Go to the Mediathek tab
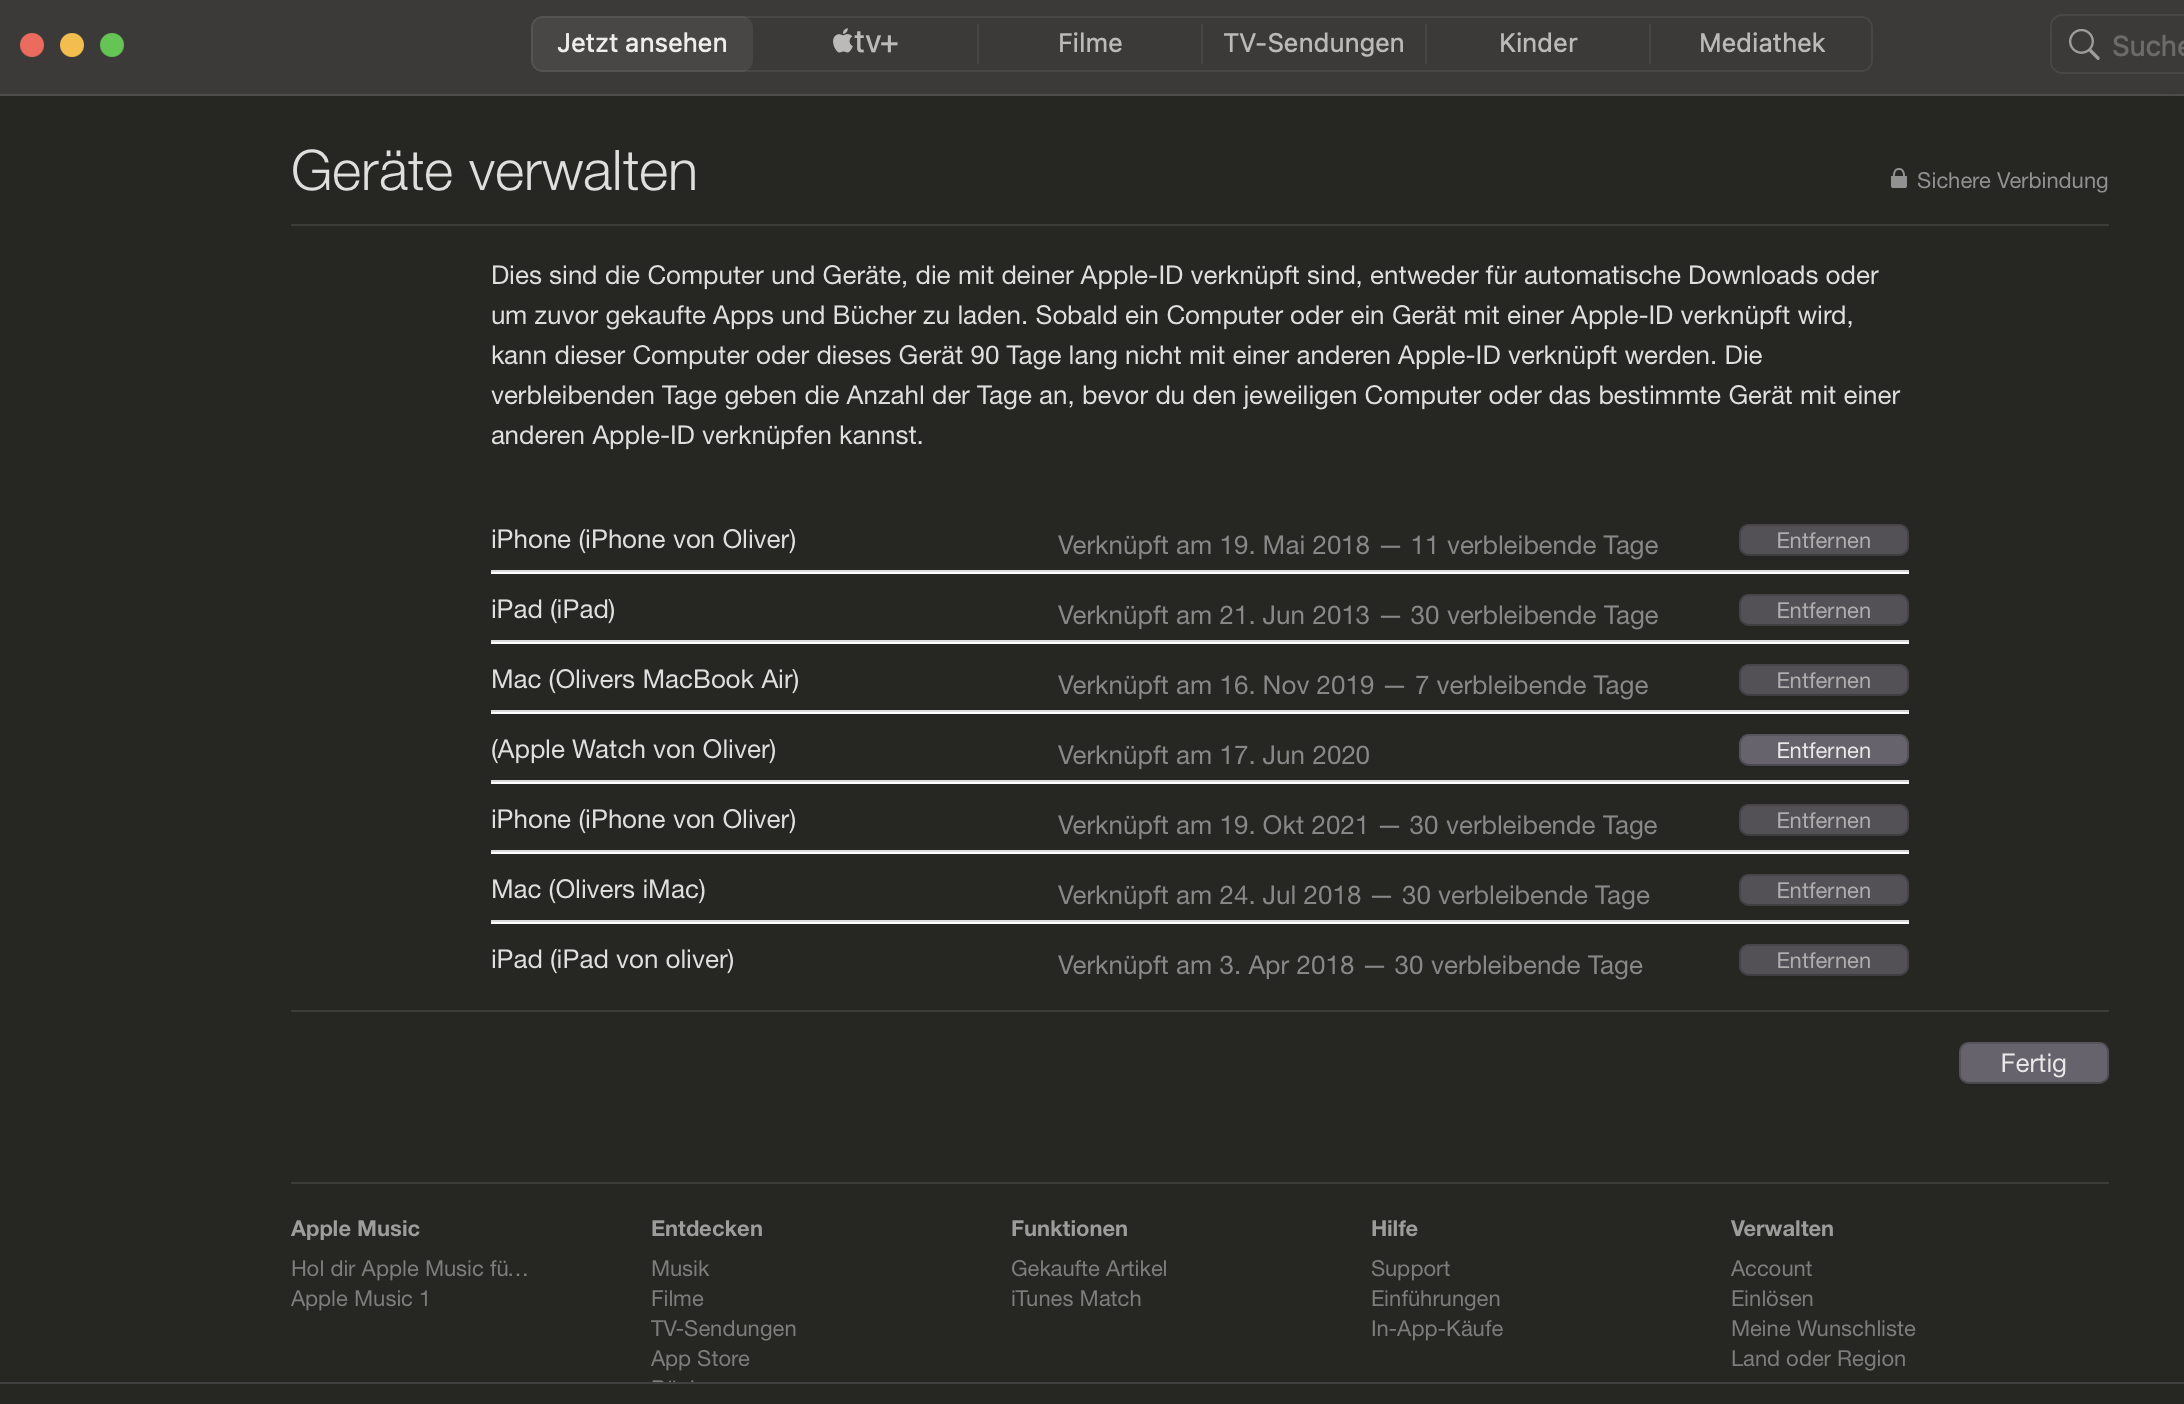Screen dimensions: 2184x1404 (x=1761, y=44)
